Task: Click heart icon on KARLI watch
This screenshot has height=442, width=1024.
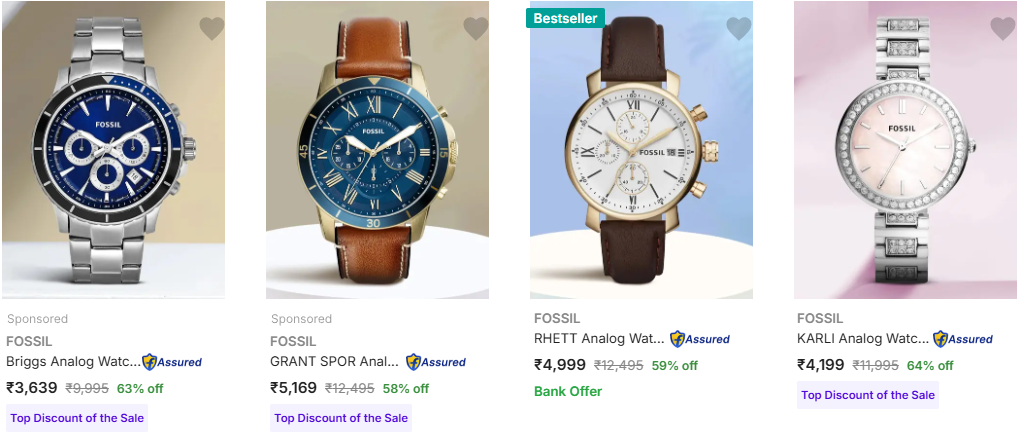Action: [1003, 28]
